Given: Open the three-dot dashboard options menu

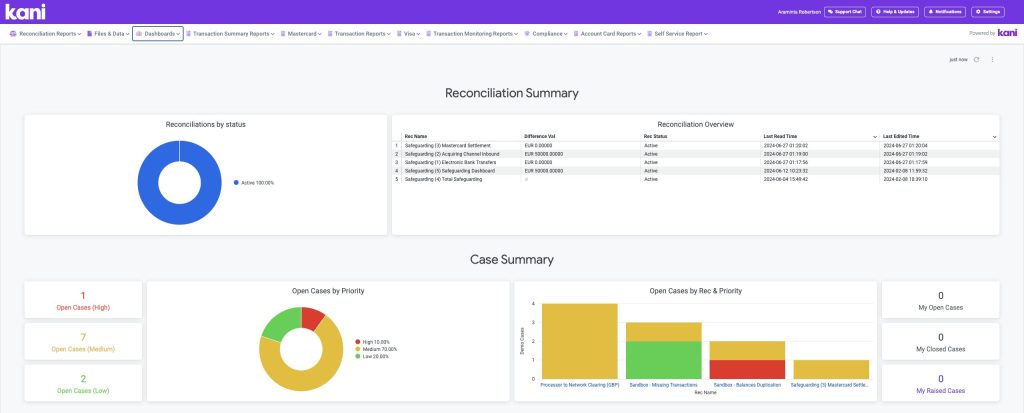Looking at the screenshot, I should click(x=992, y=60).
